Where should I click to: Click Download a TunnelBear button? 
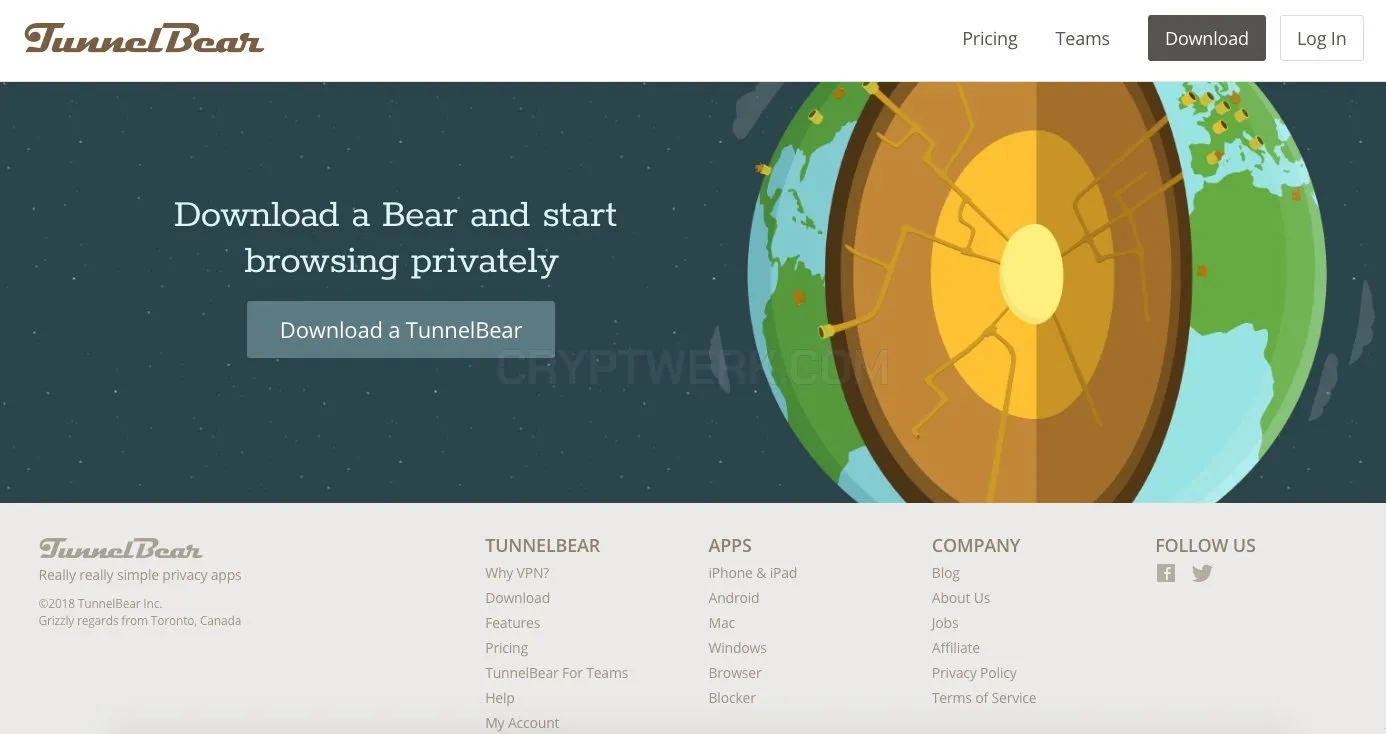[401, 330]
